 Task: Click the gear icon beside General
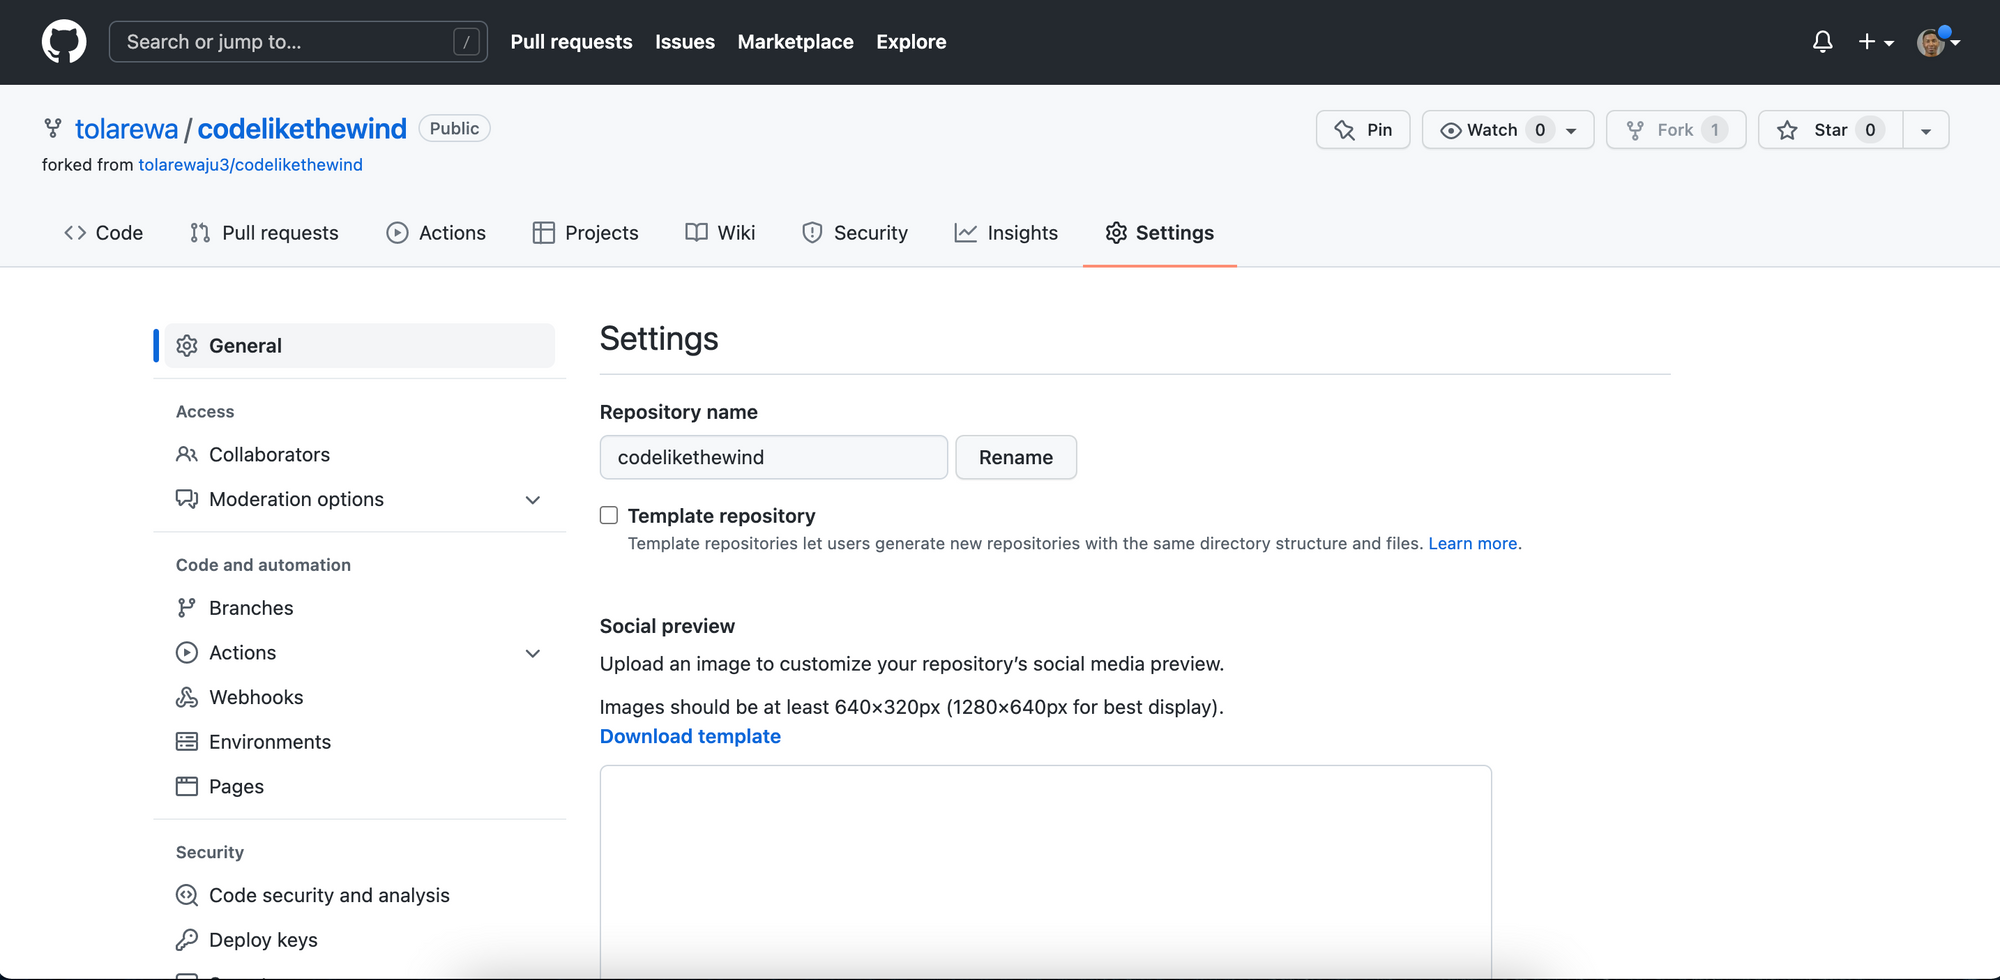(187, 346)
